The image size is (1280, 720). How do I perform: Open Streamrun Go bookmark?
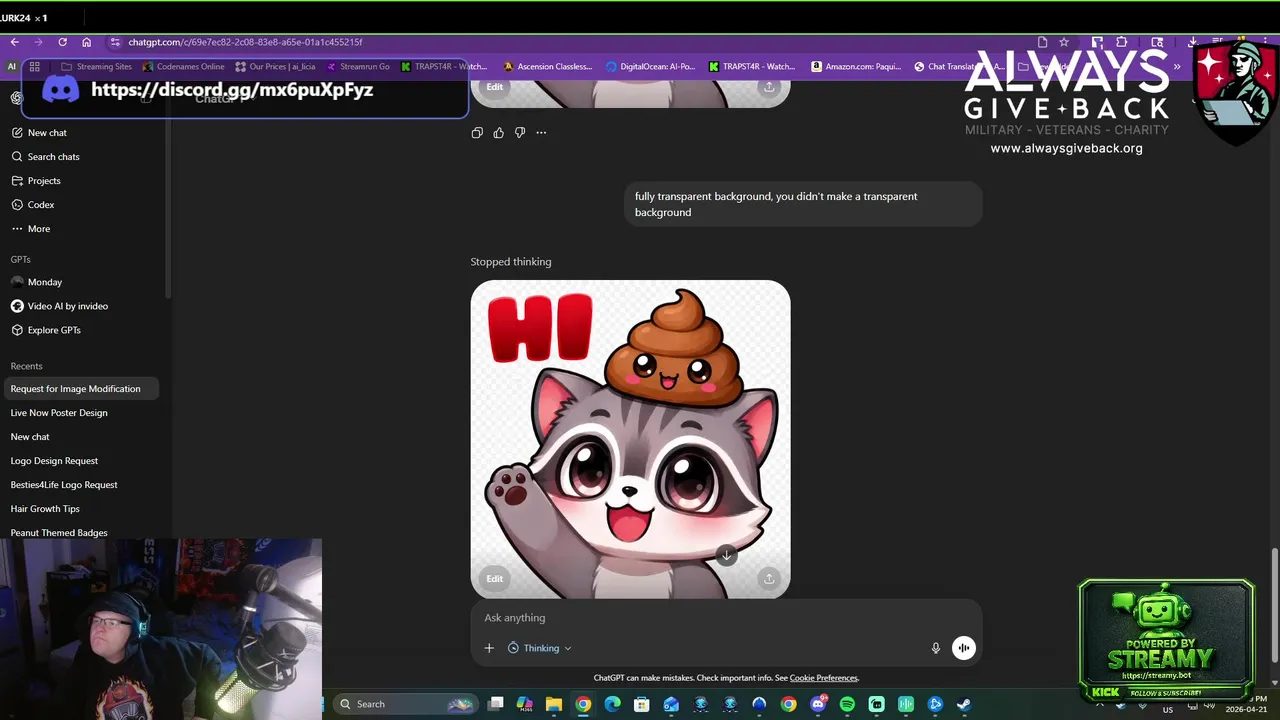[x=358, y=67]
